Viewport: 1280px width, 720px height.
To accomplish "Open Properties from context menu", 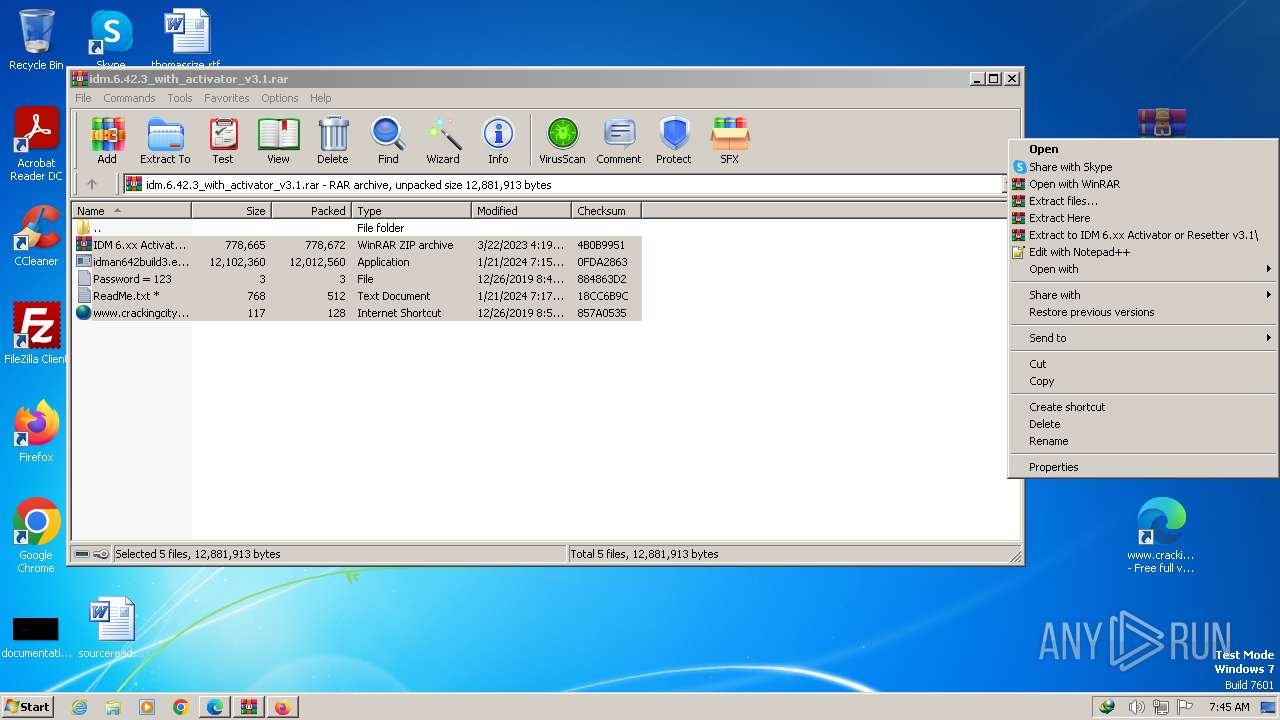I will pyautogui.click(x=1143, y=467).
